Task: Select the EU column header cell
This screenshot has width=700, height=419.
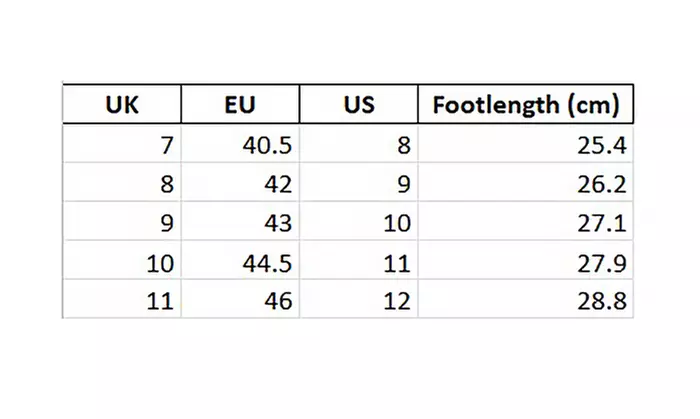Action: pos(239,106)
